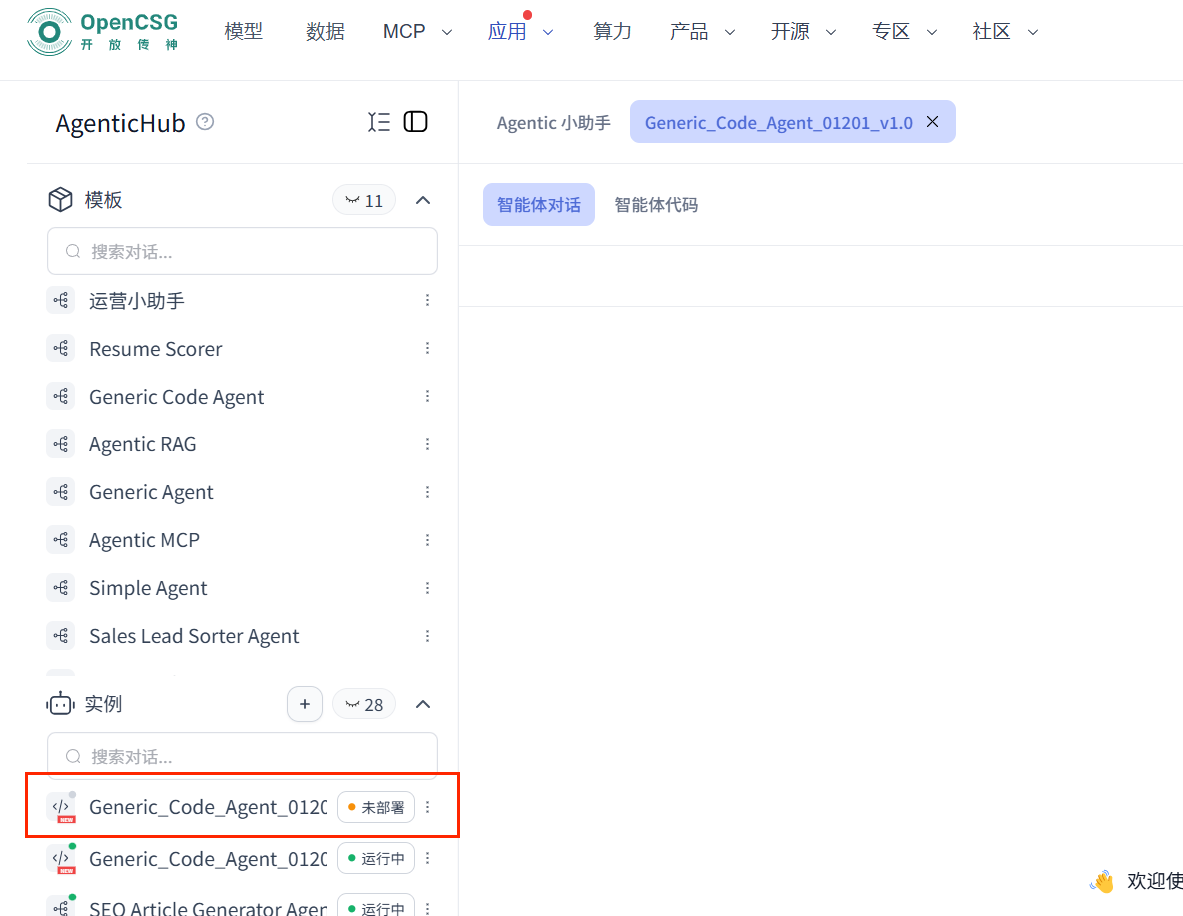Open the three-dot menu for Agentic RAG
The height and width of the screenshot is (916, 1183).
point(427,444)
